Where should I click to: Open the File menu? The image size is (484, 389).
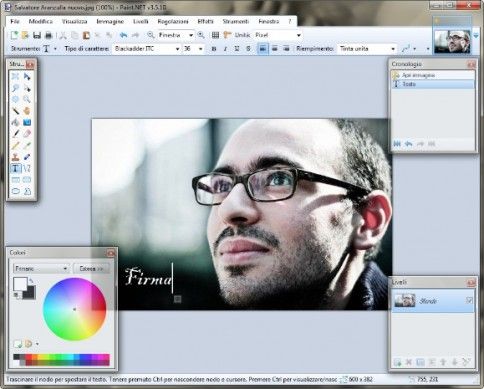(15, 21)
